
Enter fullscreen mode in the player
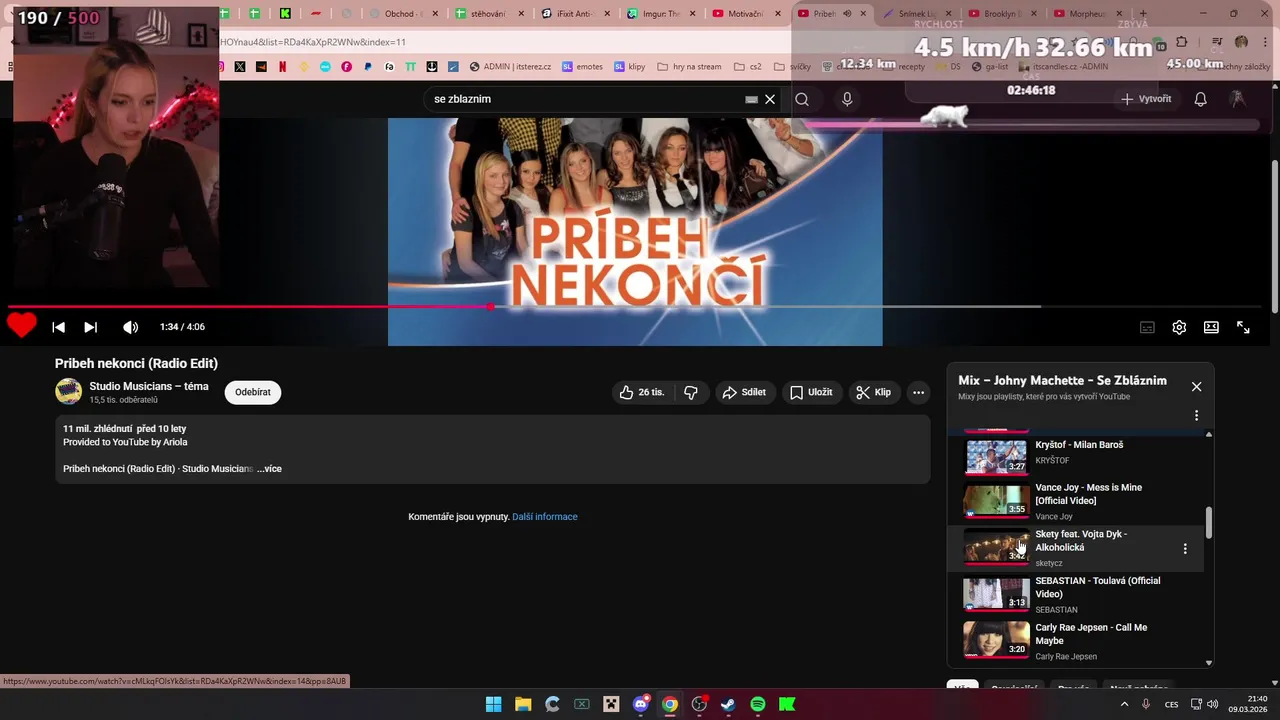[1243, 327]
